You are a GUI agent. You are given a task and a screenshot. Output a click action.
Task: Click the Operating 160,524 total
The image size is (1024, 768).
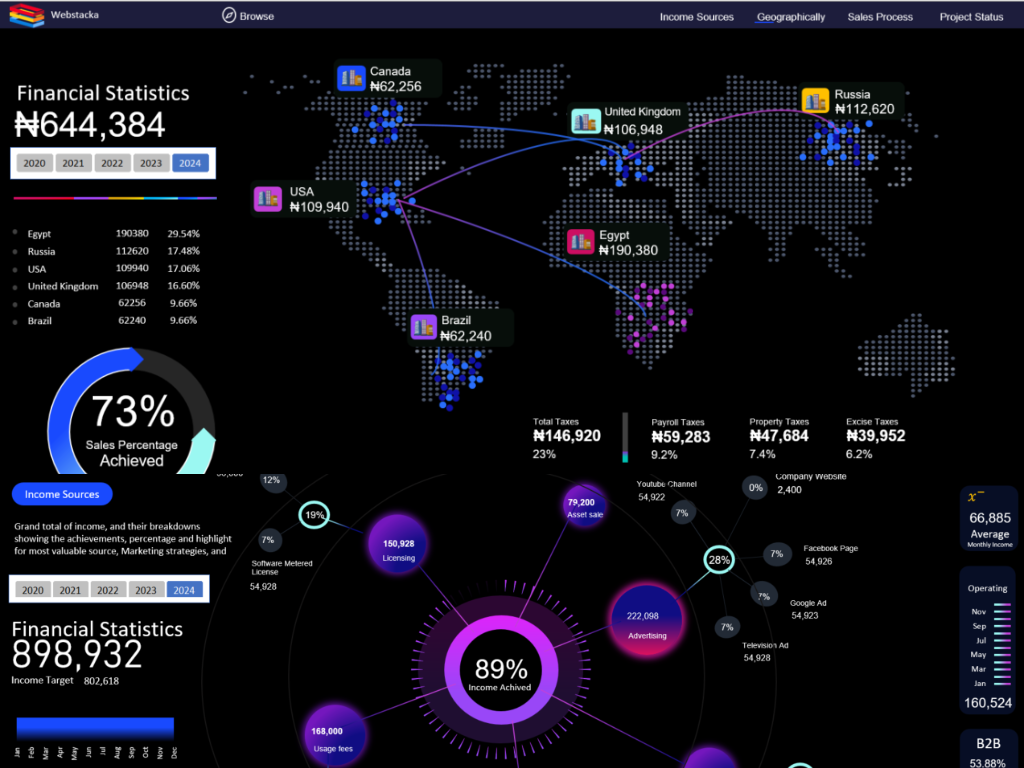[x=988, y=703]
